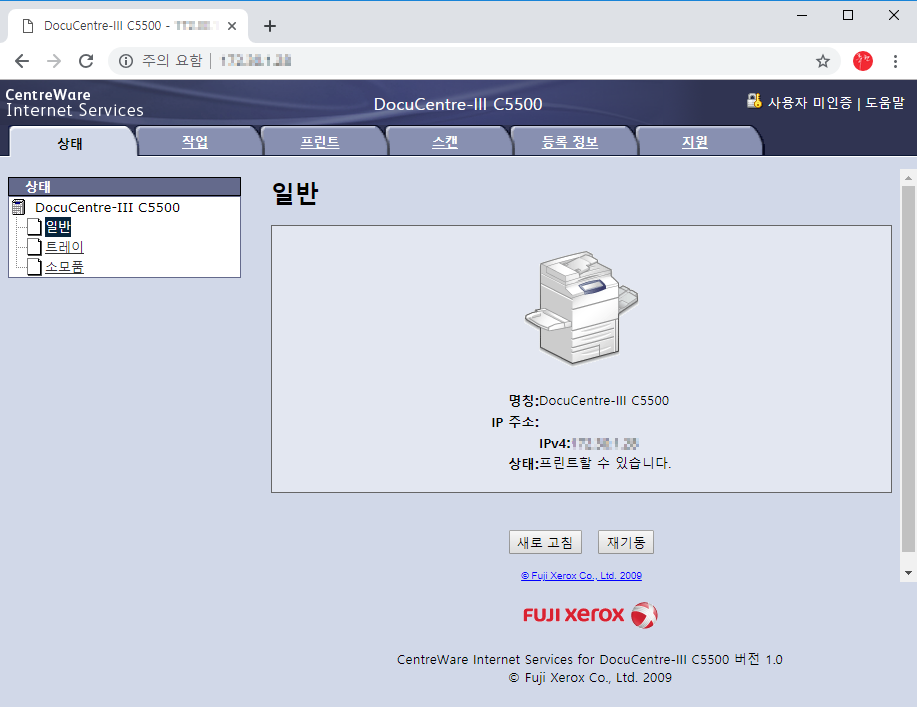Open the 스캔 tab
This screenshot has height=707, width=917.
(x=445, y=142)
